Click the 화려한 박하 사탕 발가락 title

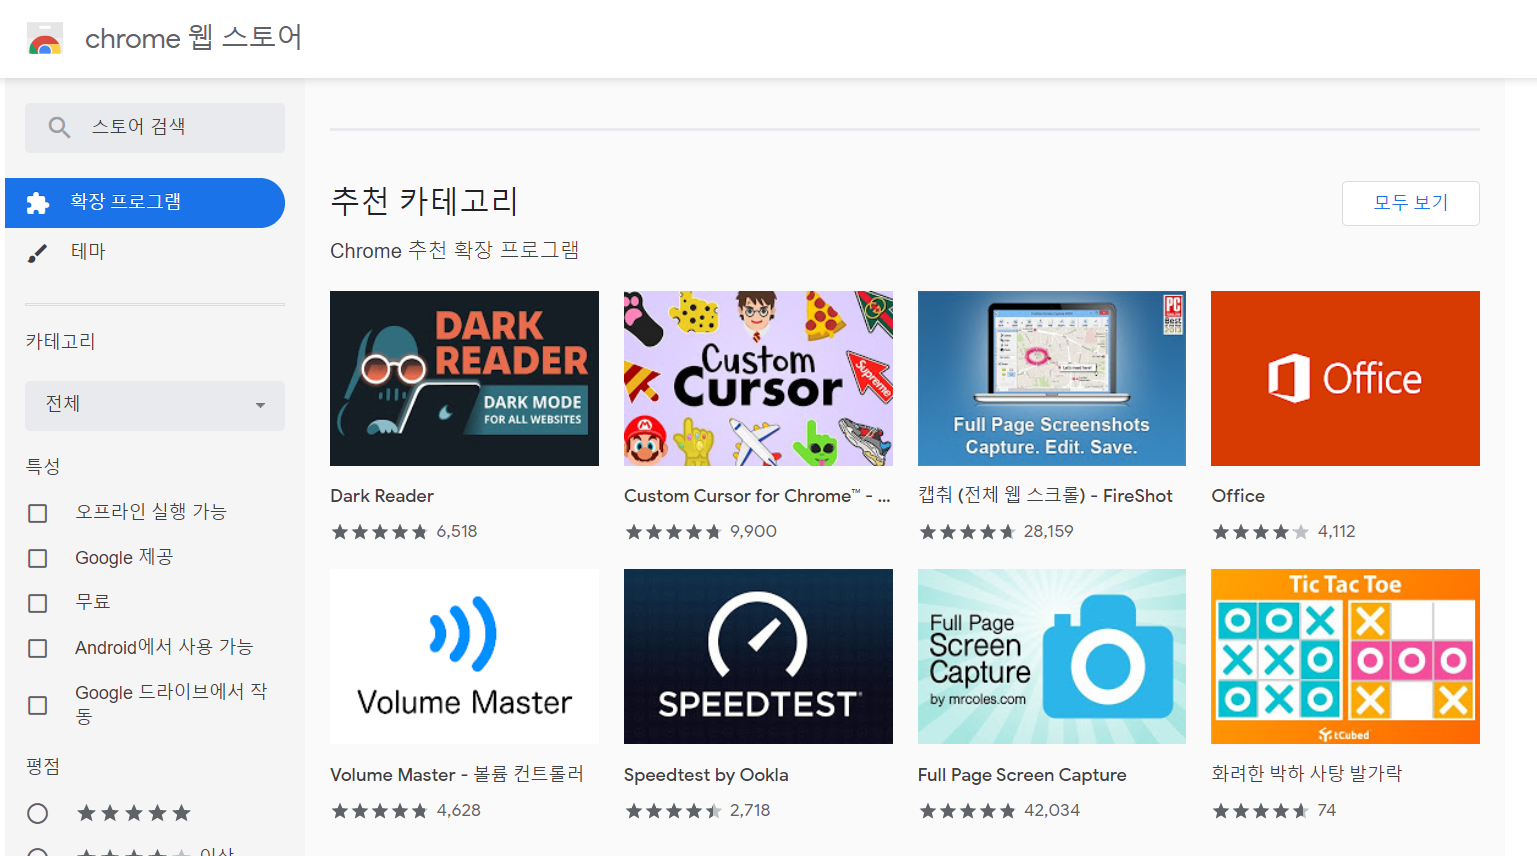[x=1306, y=774]
